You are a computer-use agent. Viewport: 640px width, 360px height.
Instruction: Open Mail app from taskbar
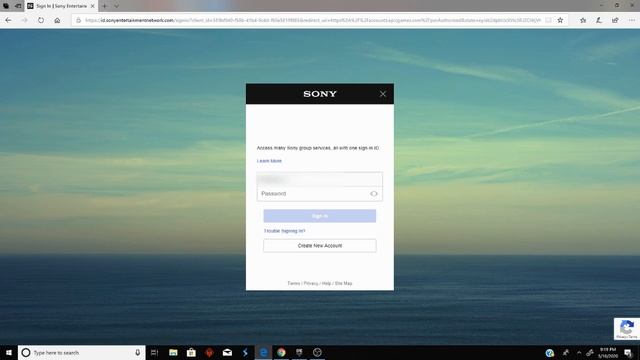[227, 353]
